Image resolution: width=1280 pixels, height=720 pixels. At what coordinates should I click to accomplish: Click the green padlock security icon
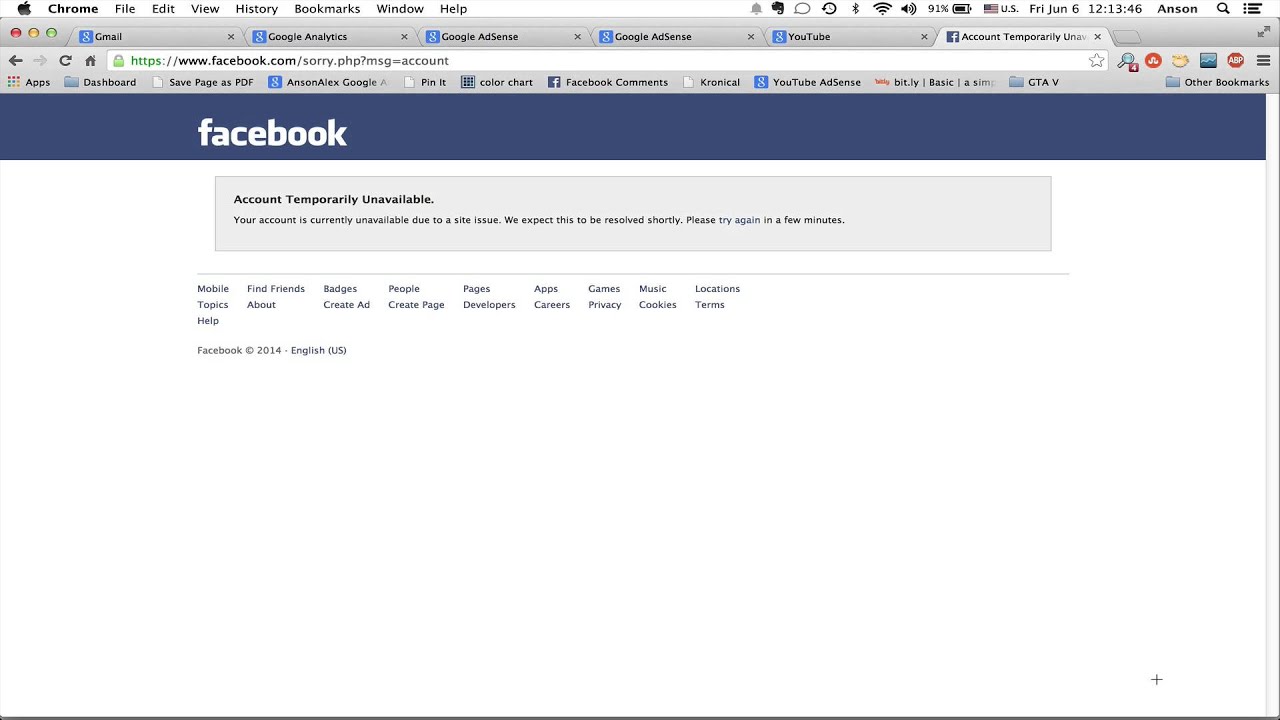click(x=119, y=60)
